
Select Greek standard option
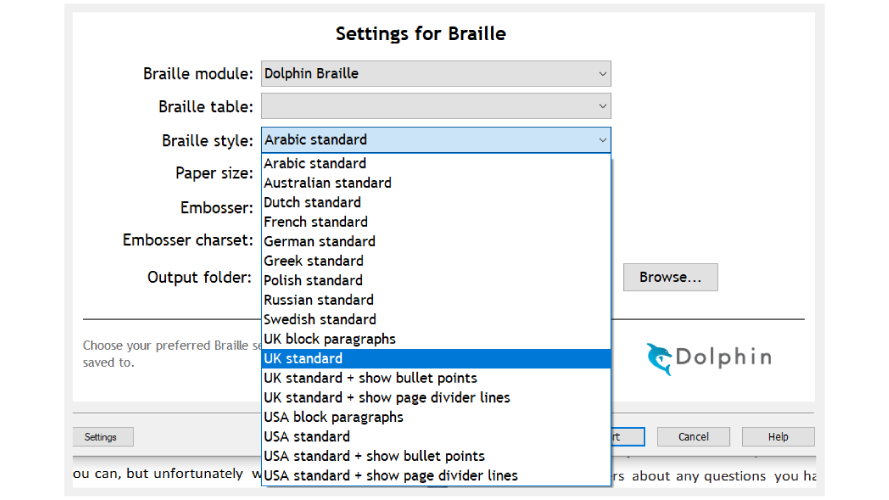313,261
